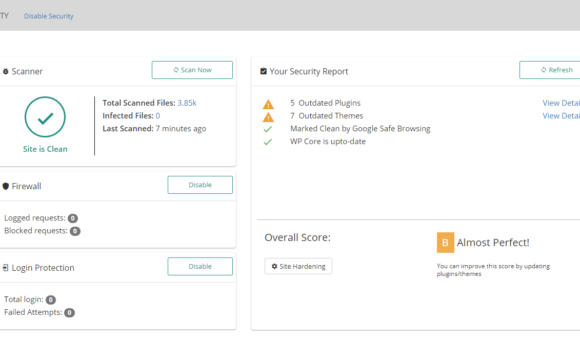
Task: Click the Disable Security link
Action: [48, 16]
